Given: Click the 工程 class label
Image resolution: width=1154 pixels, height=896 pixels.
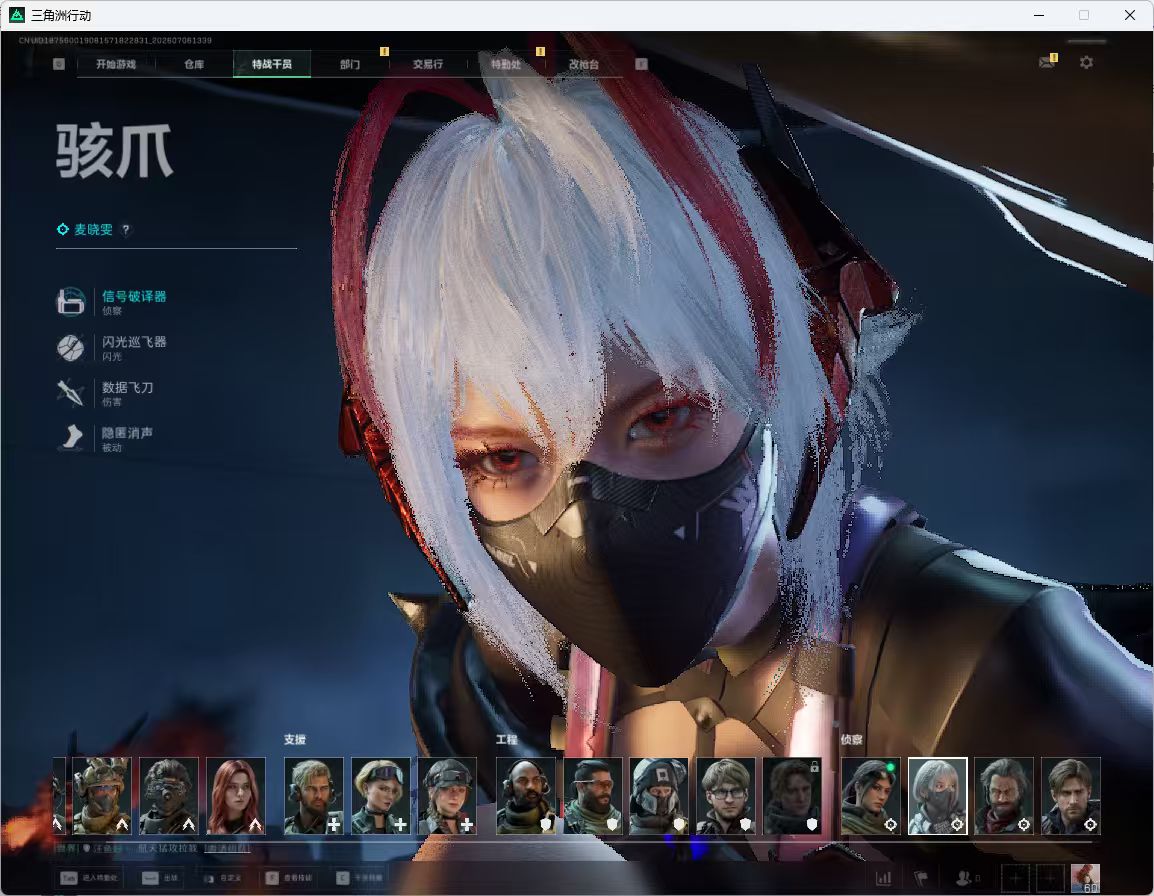Looking at the screenshot, I should [x=506, y=739].
